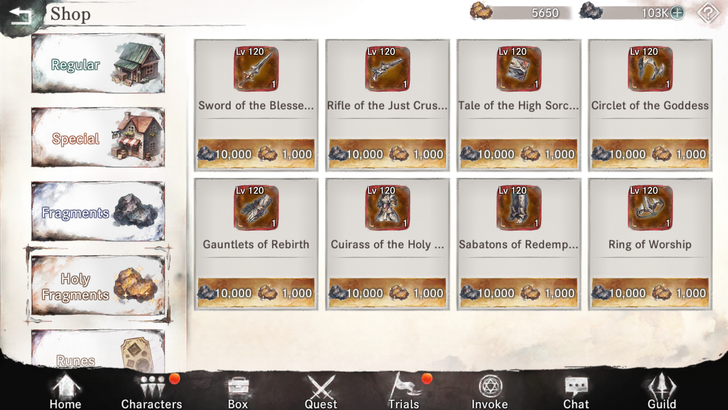Viewport: 728px width, 410px height.
Task: Choose the Circlet of the Goddess item
Action: 650,105
